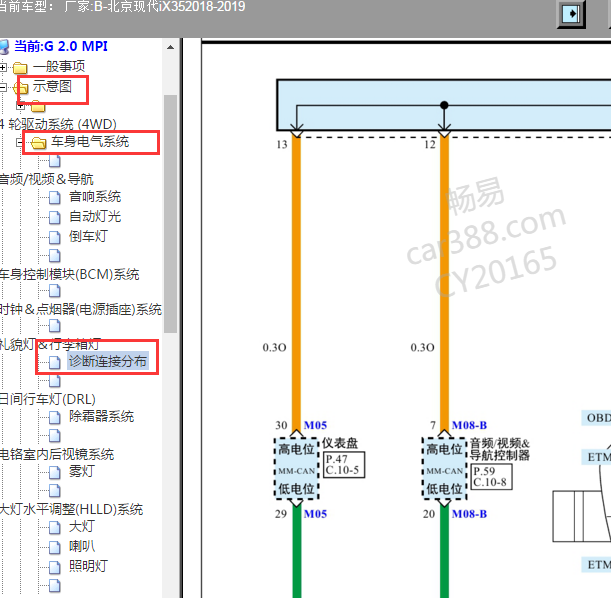The image size is (611, 598).
Task: Click the P.47 C.10-5 reference box
Action: click(x=344, y=464)
